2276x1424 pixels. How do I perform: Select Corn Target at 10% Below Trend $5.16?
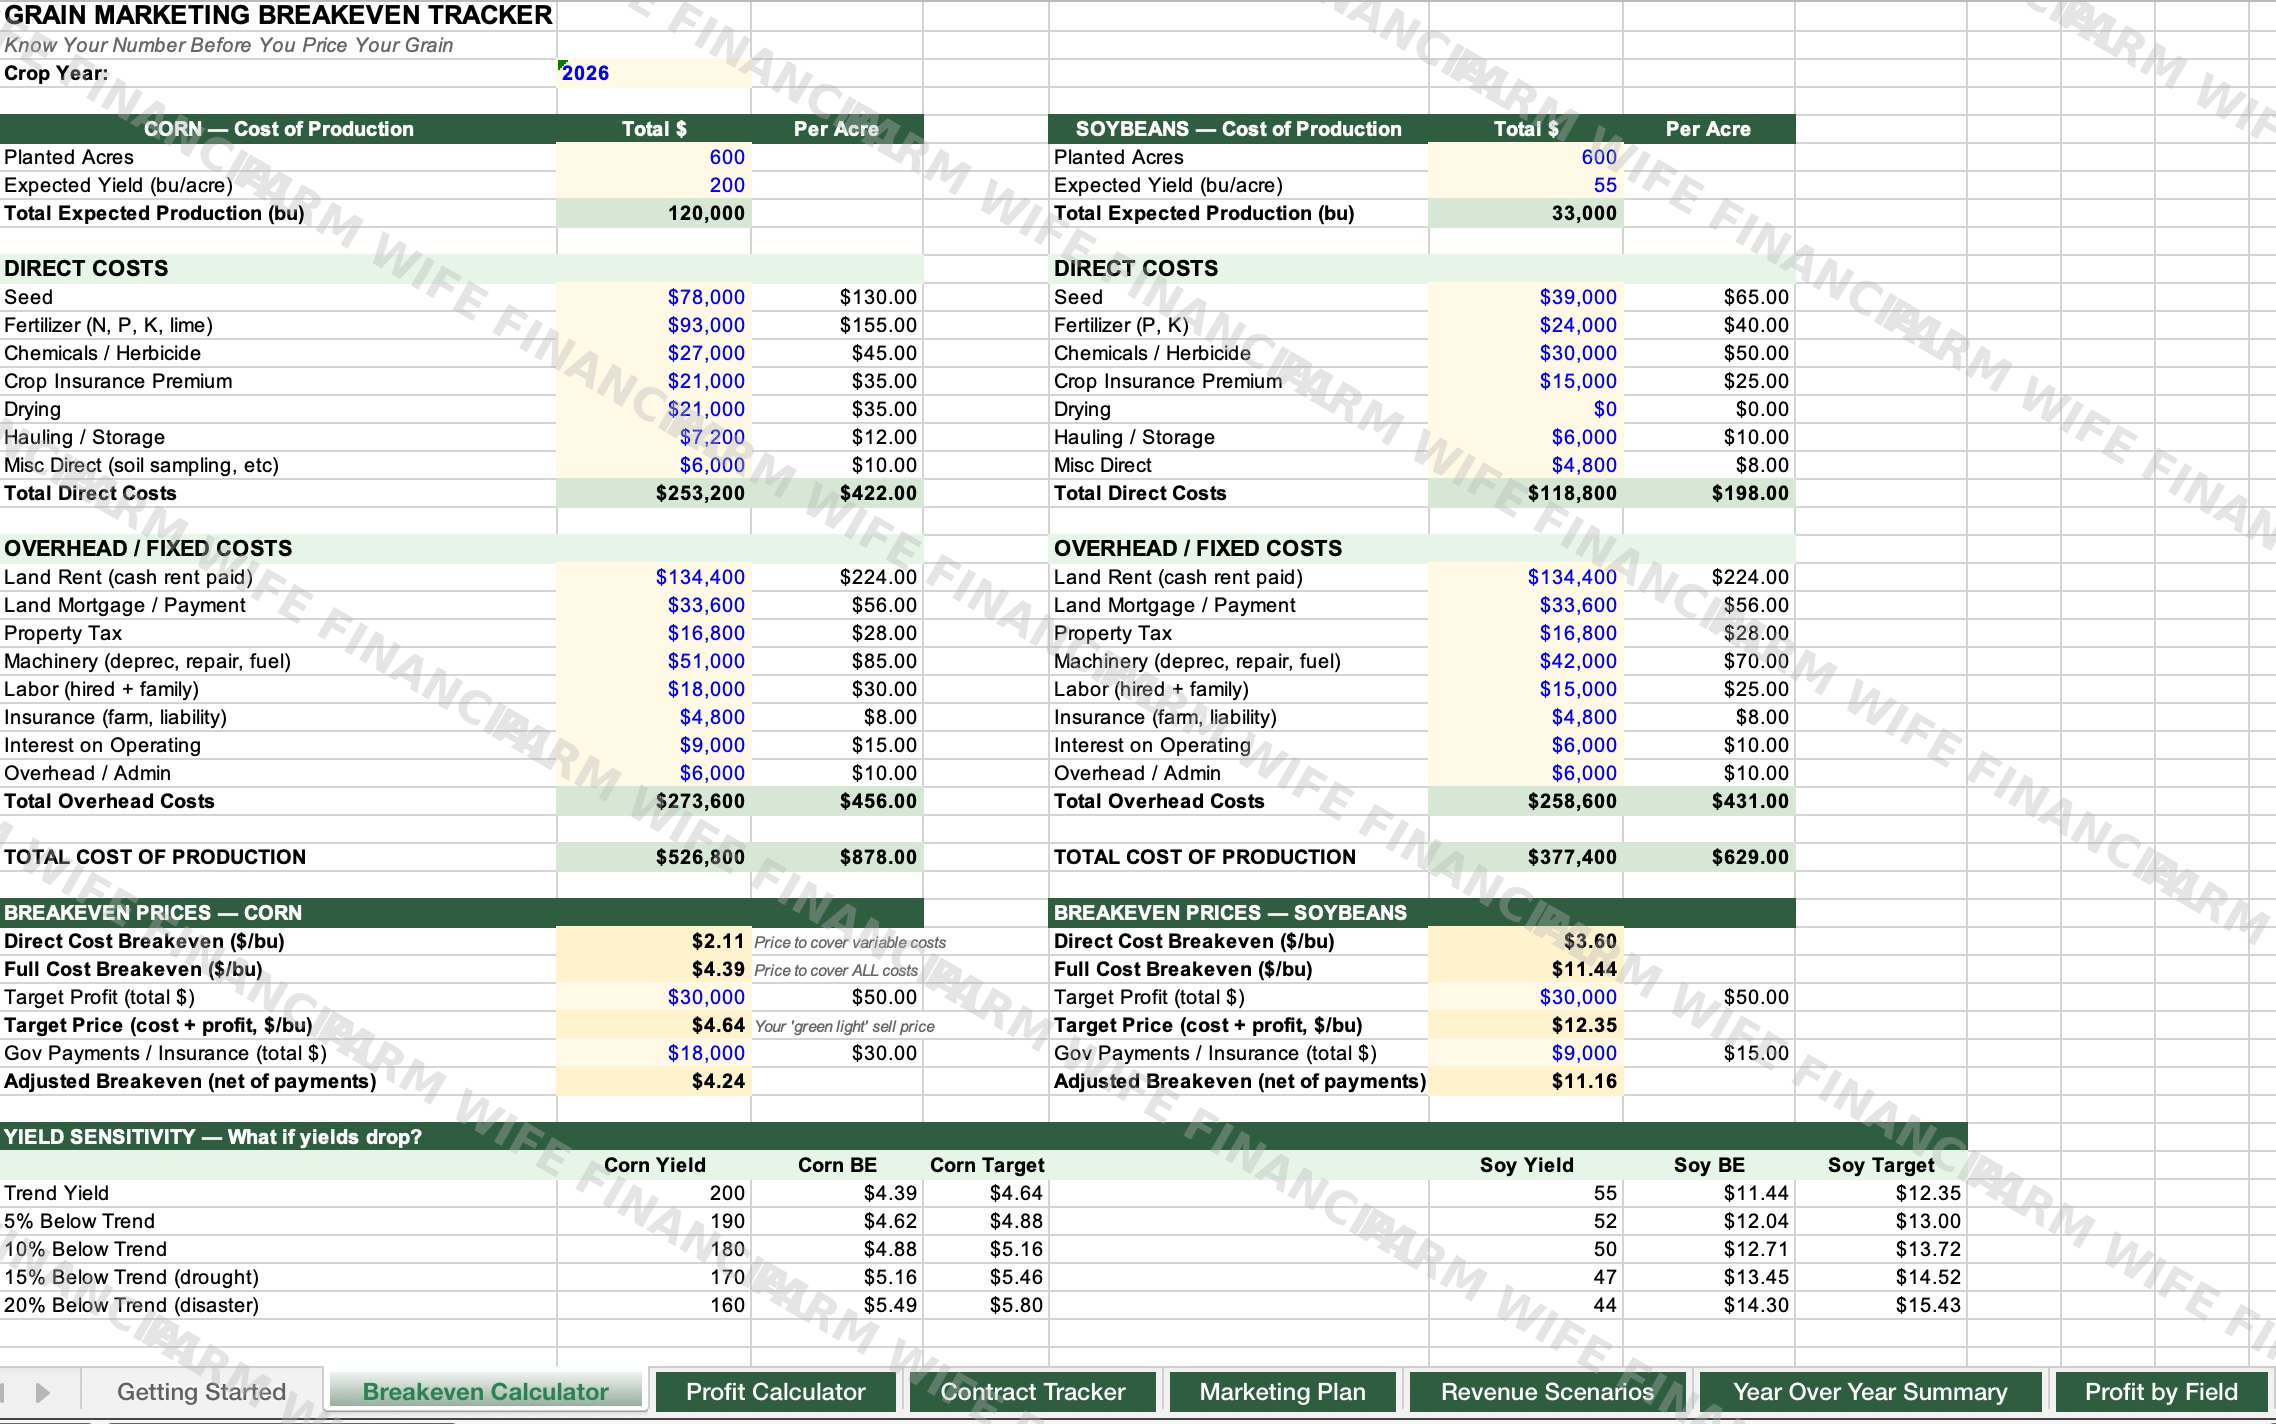click(x=986, y=1249)
